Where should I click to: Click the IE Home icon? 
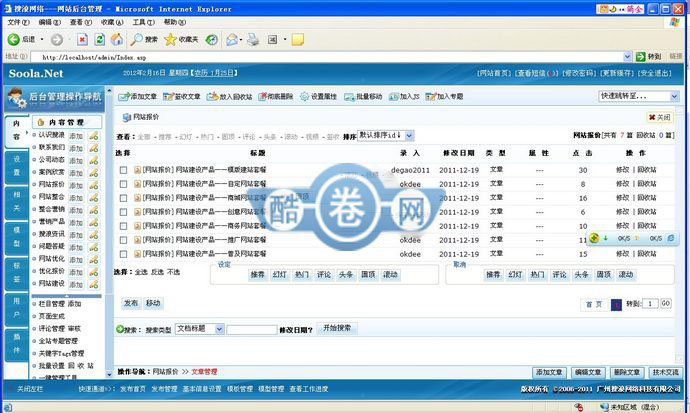click(117, 40)
